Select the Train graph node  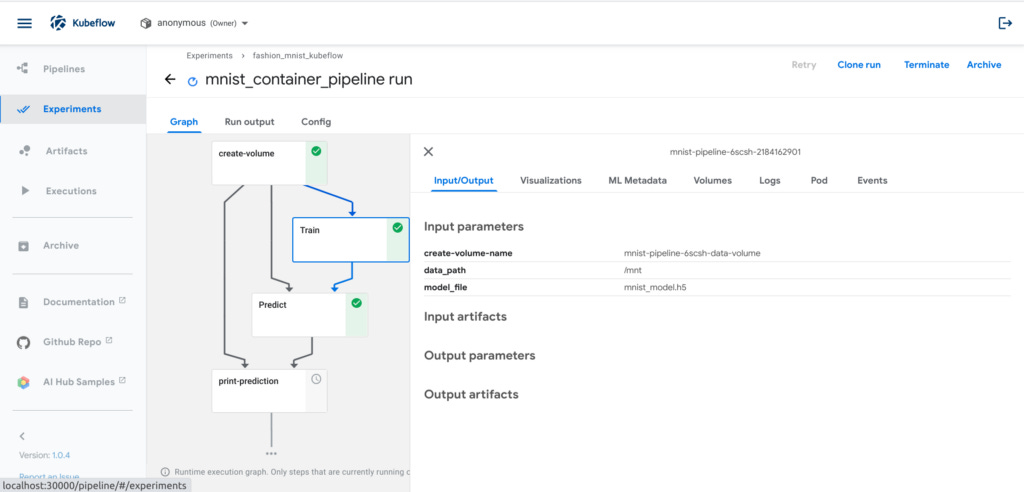[351, 240]
